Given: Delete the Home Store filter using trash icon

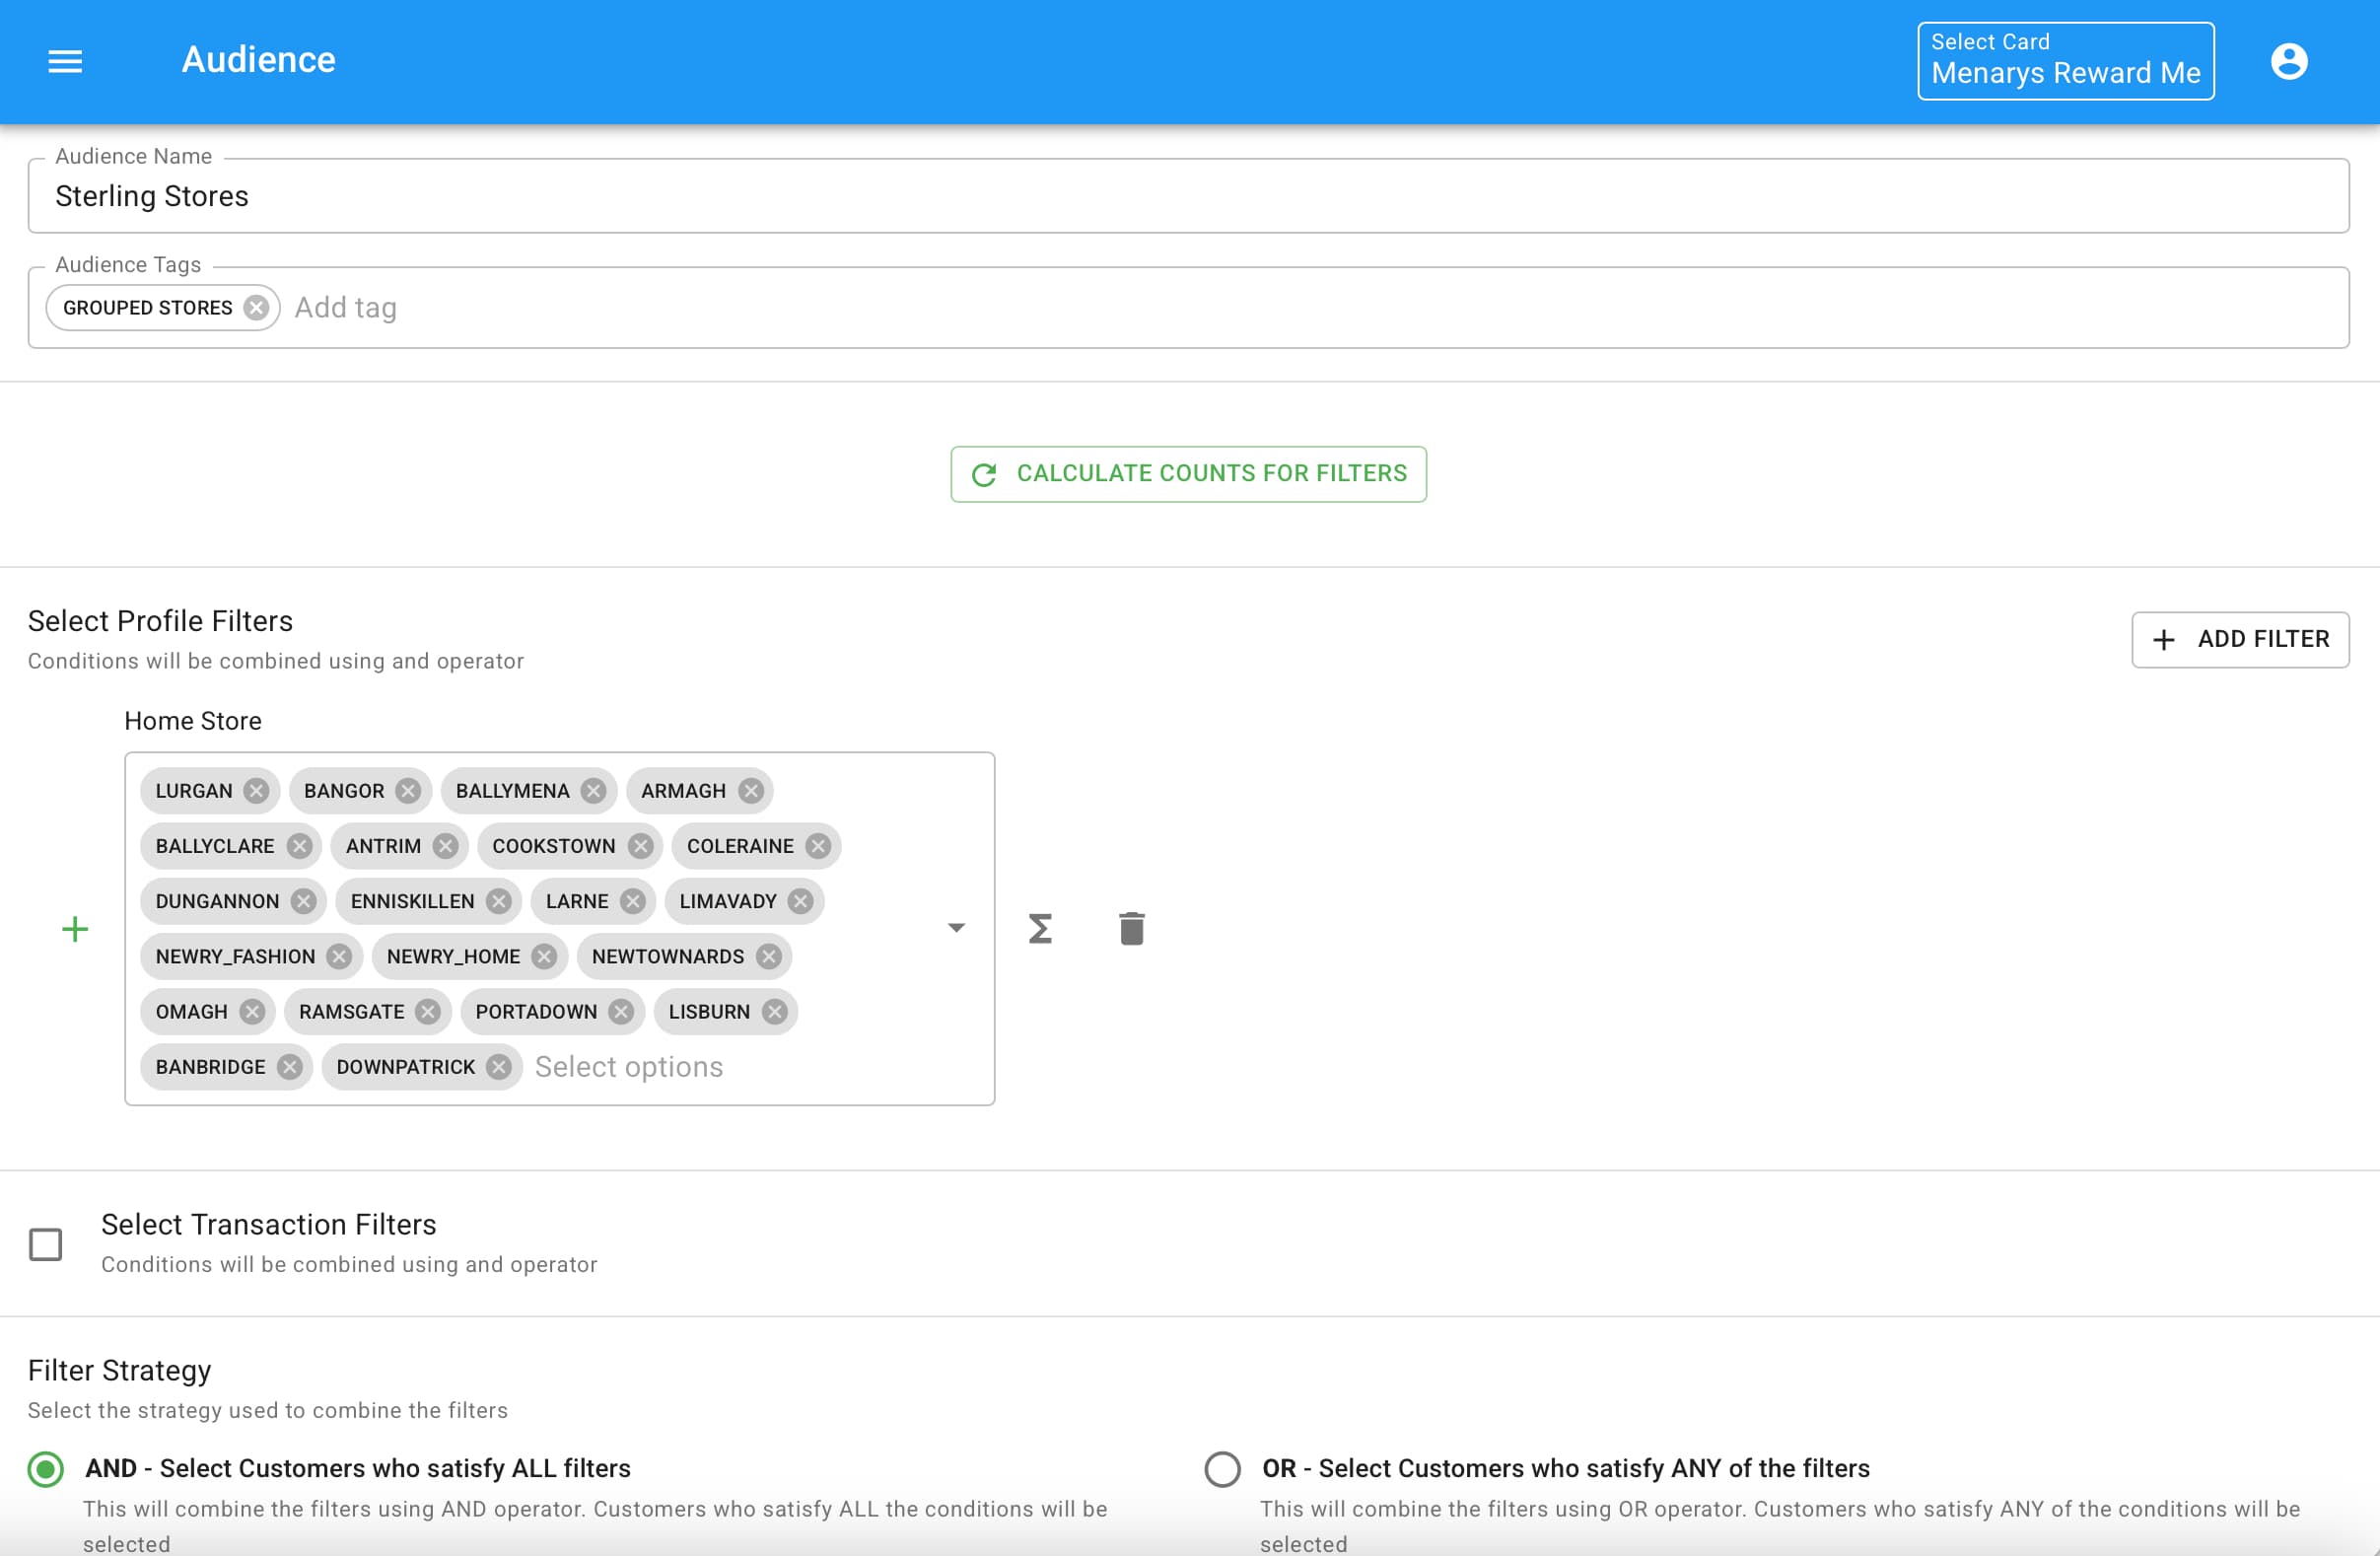Looking at the screenshot, I should [1131, 928].
